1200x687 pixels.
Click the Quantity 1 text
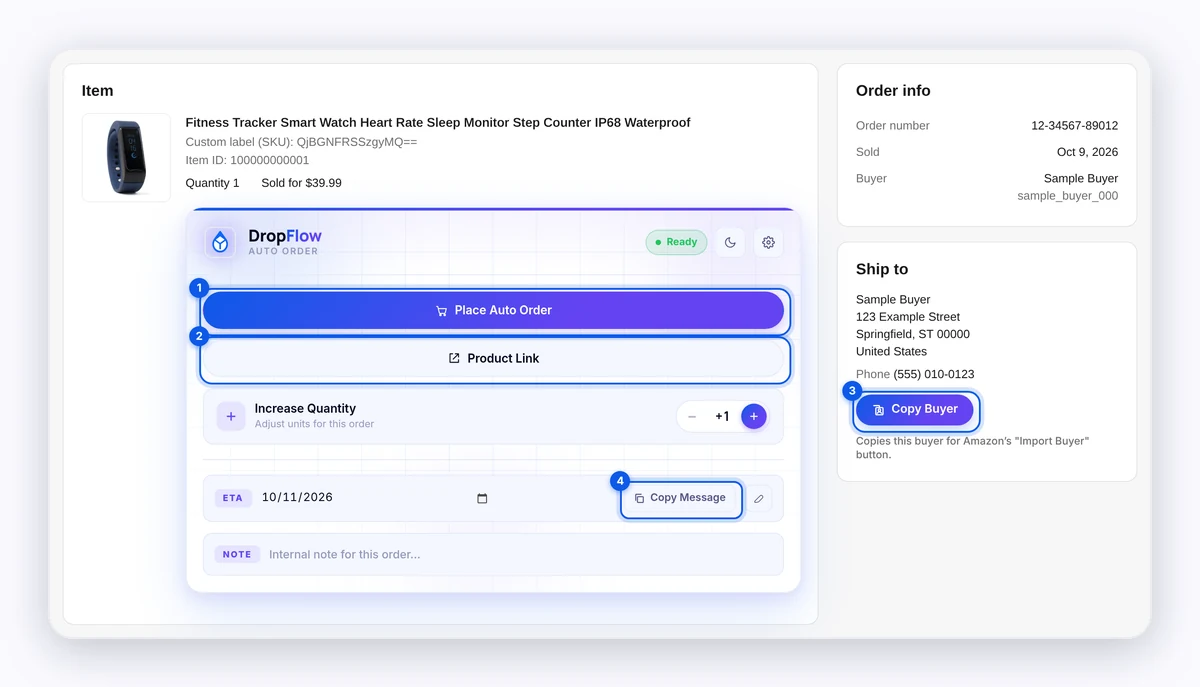point(212,183)
